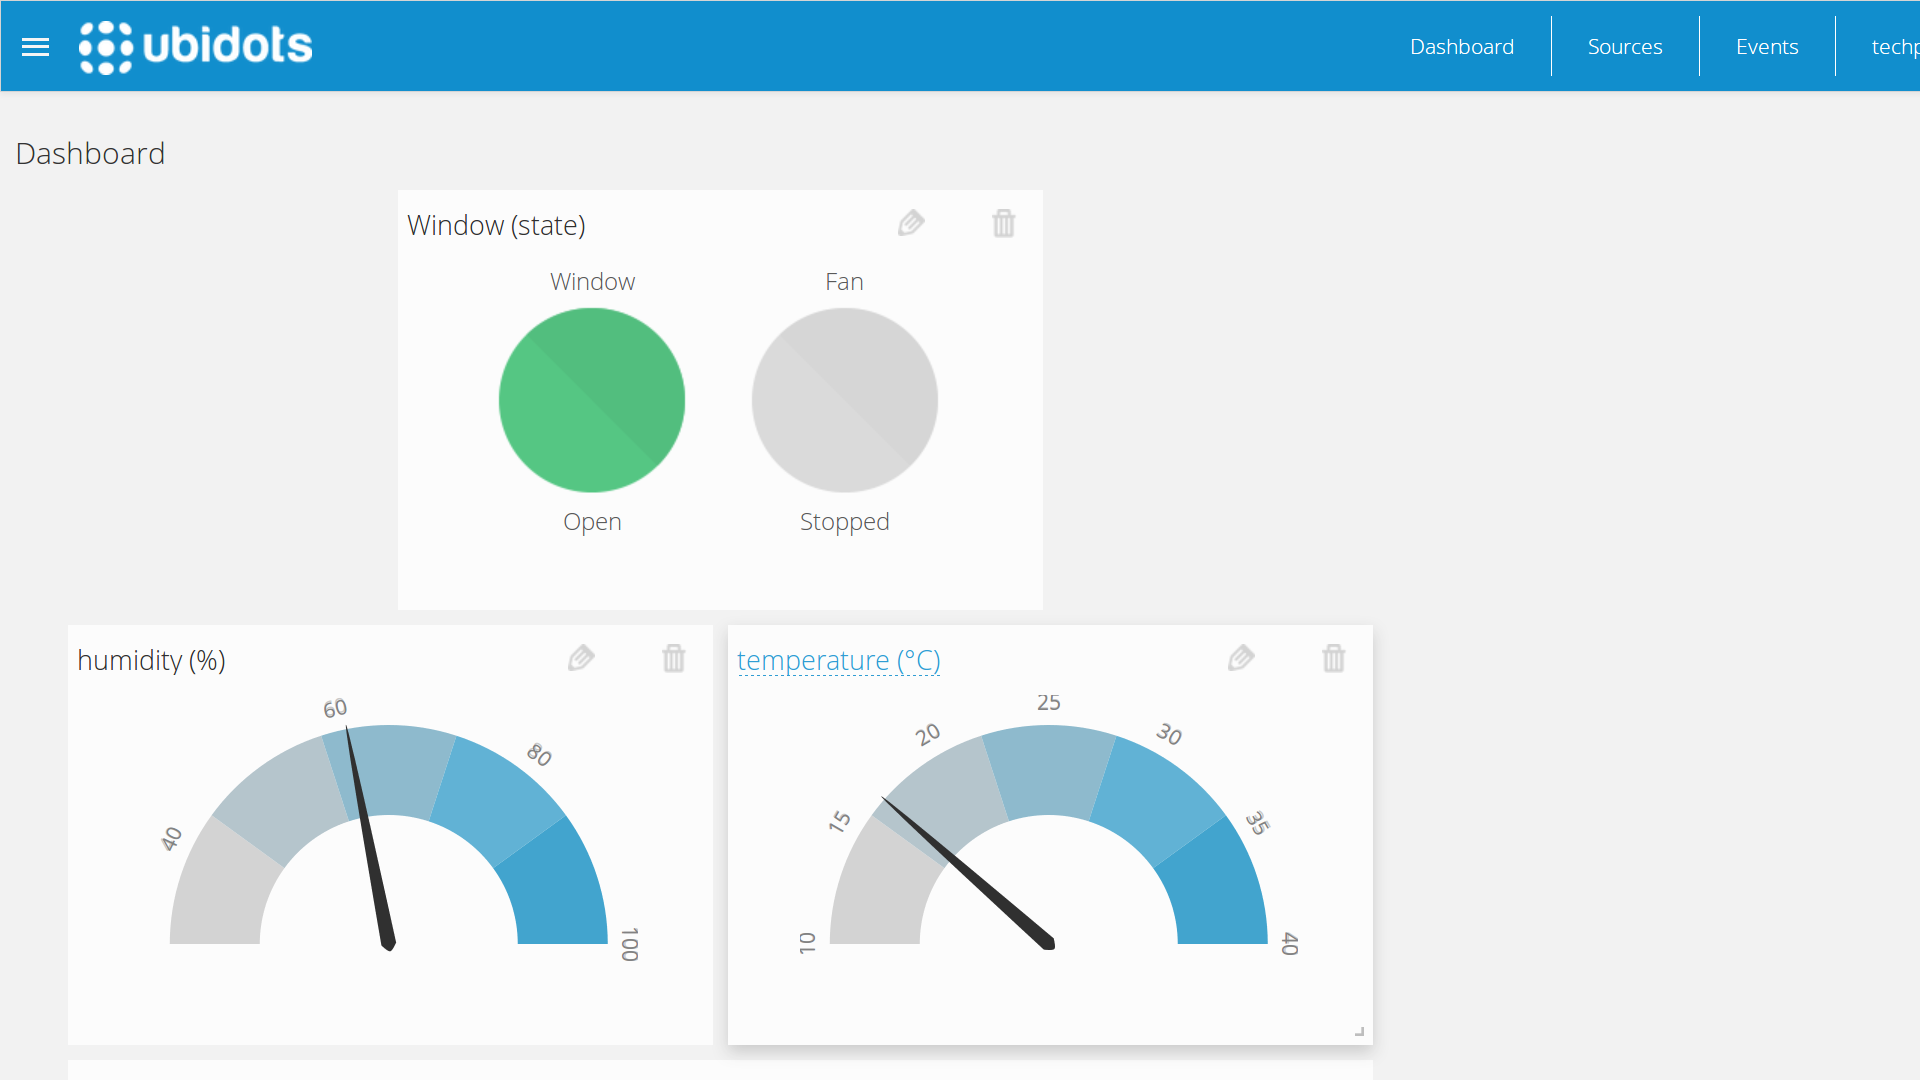
Task: Click the delete trash icon on temperature widget
Action: (x=1335, y=658)
